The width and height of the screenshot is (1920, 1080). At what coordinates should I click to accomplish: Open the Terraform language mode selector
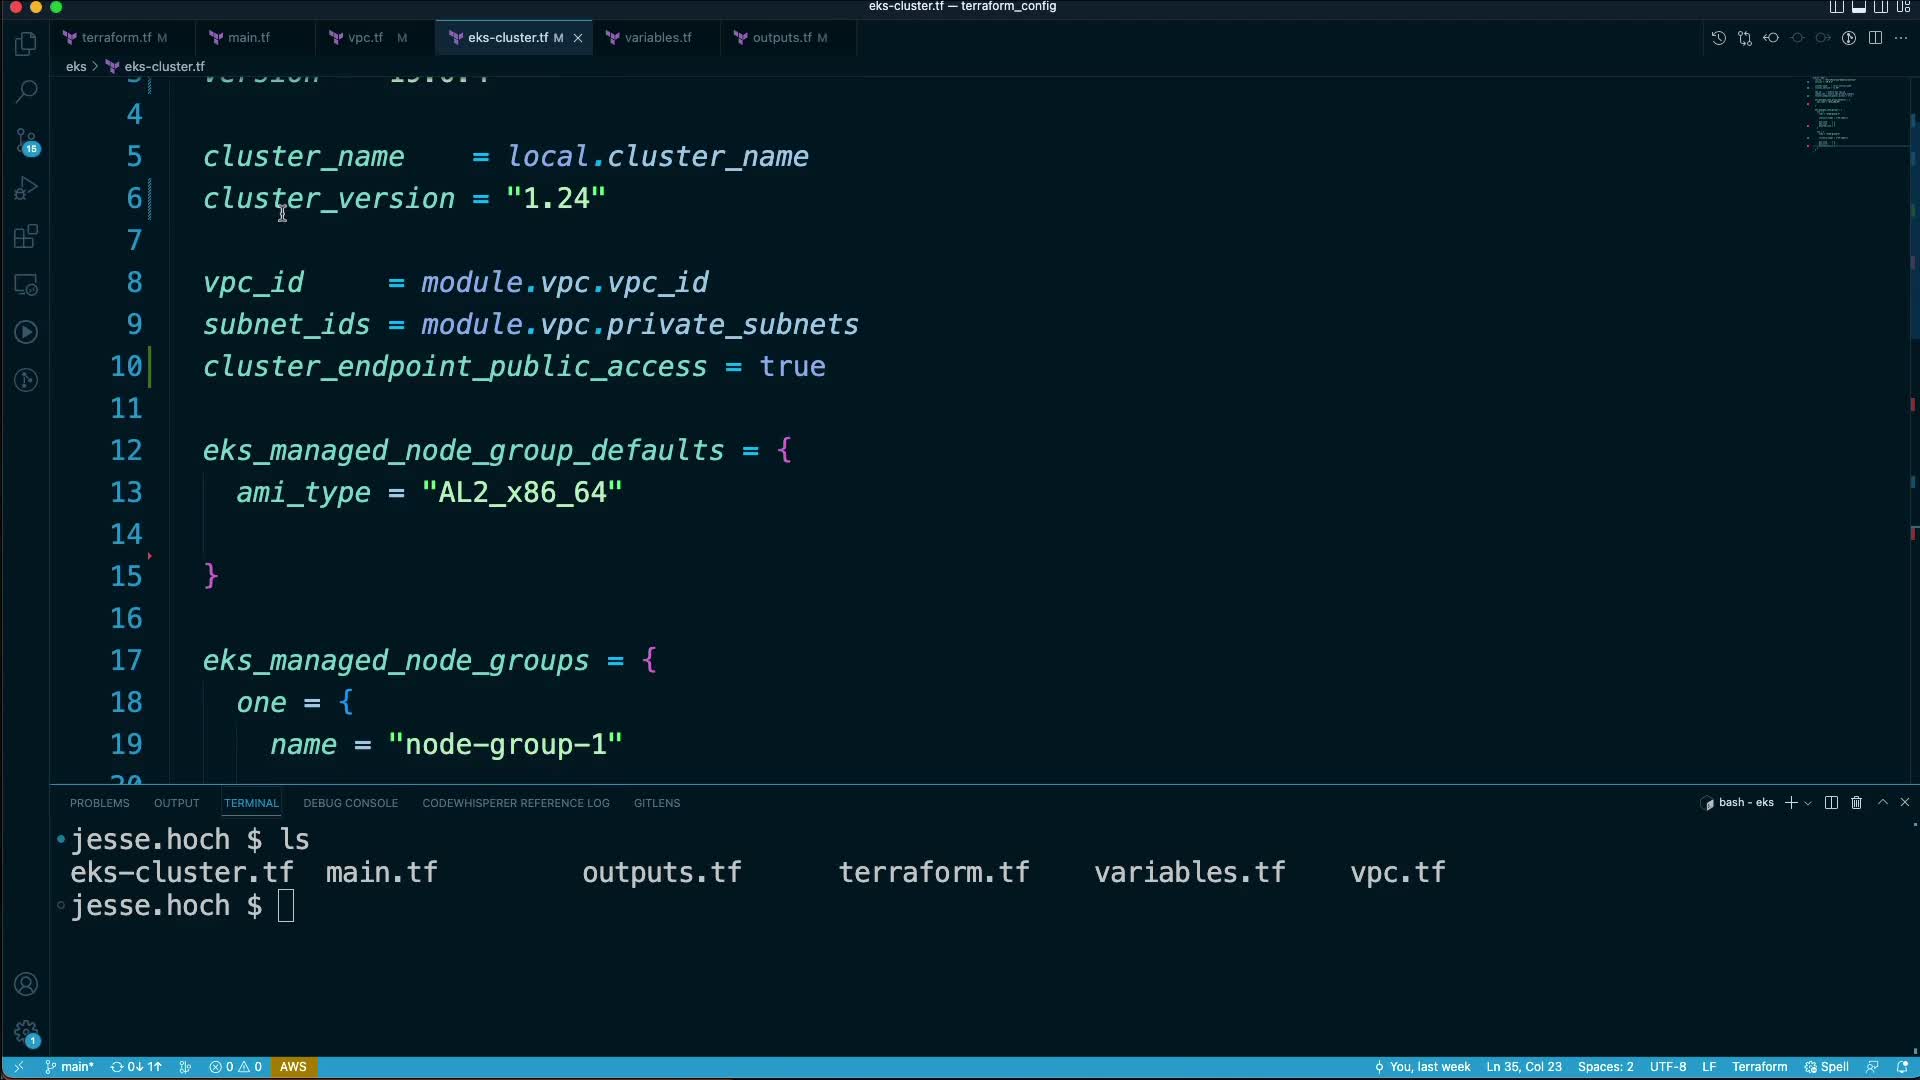coord(1759,1067)
